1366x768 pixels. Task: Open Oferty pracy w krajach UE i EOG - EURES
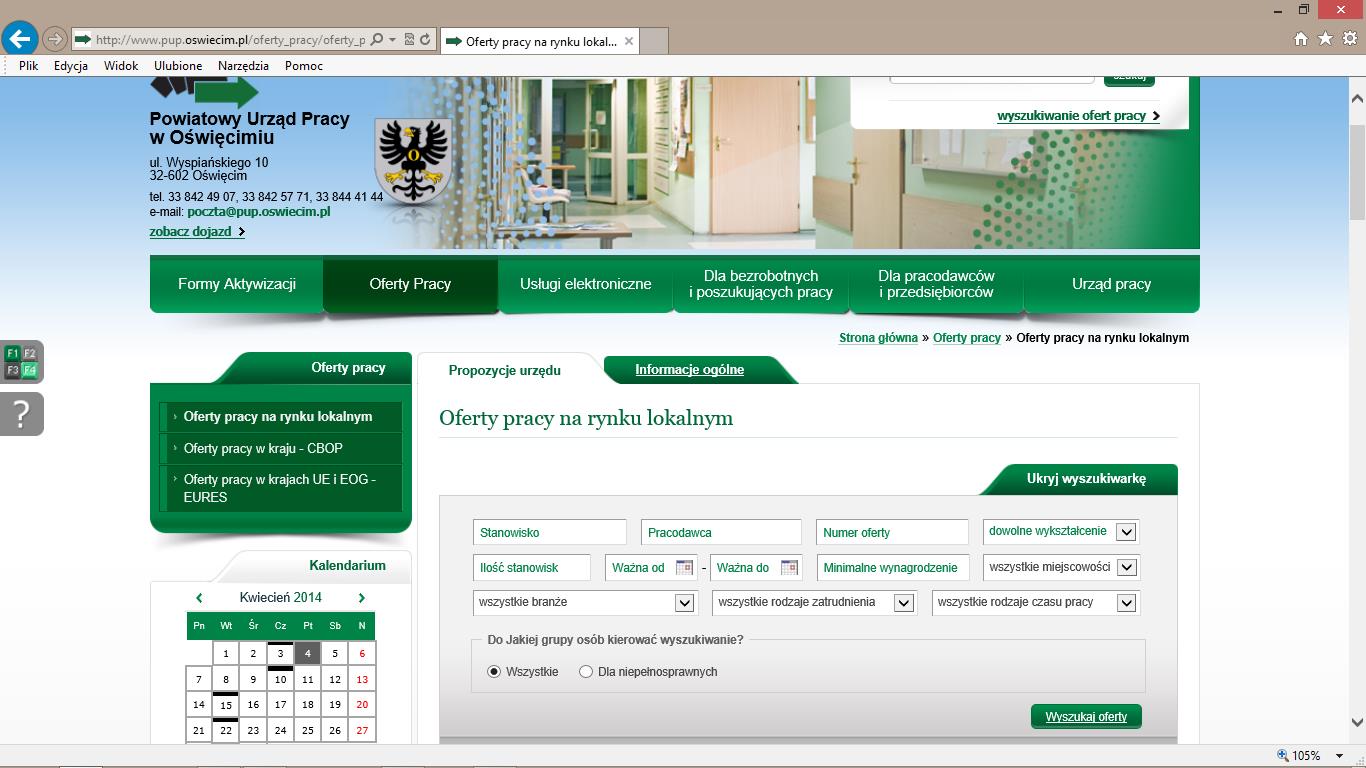[x=281, y=488]
